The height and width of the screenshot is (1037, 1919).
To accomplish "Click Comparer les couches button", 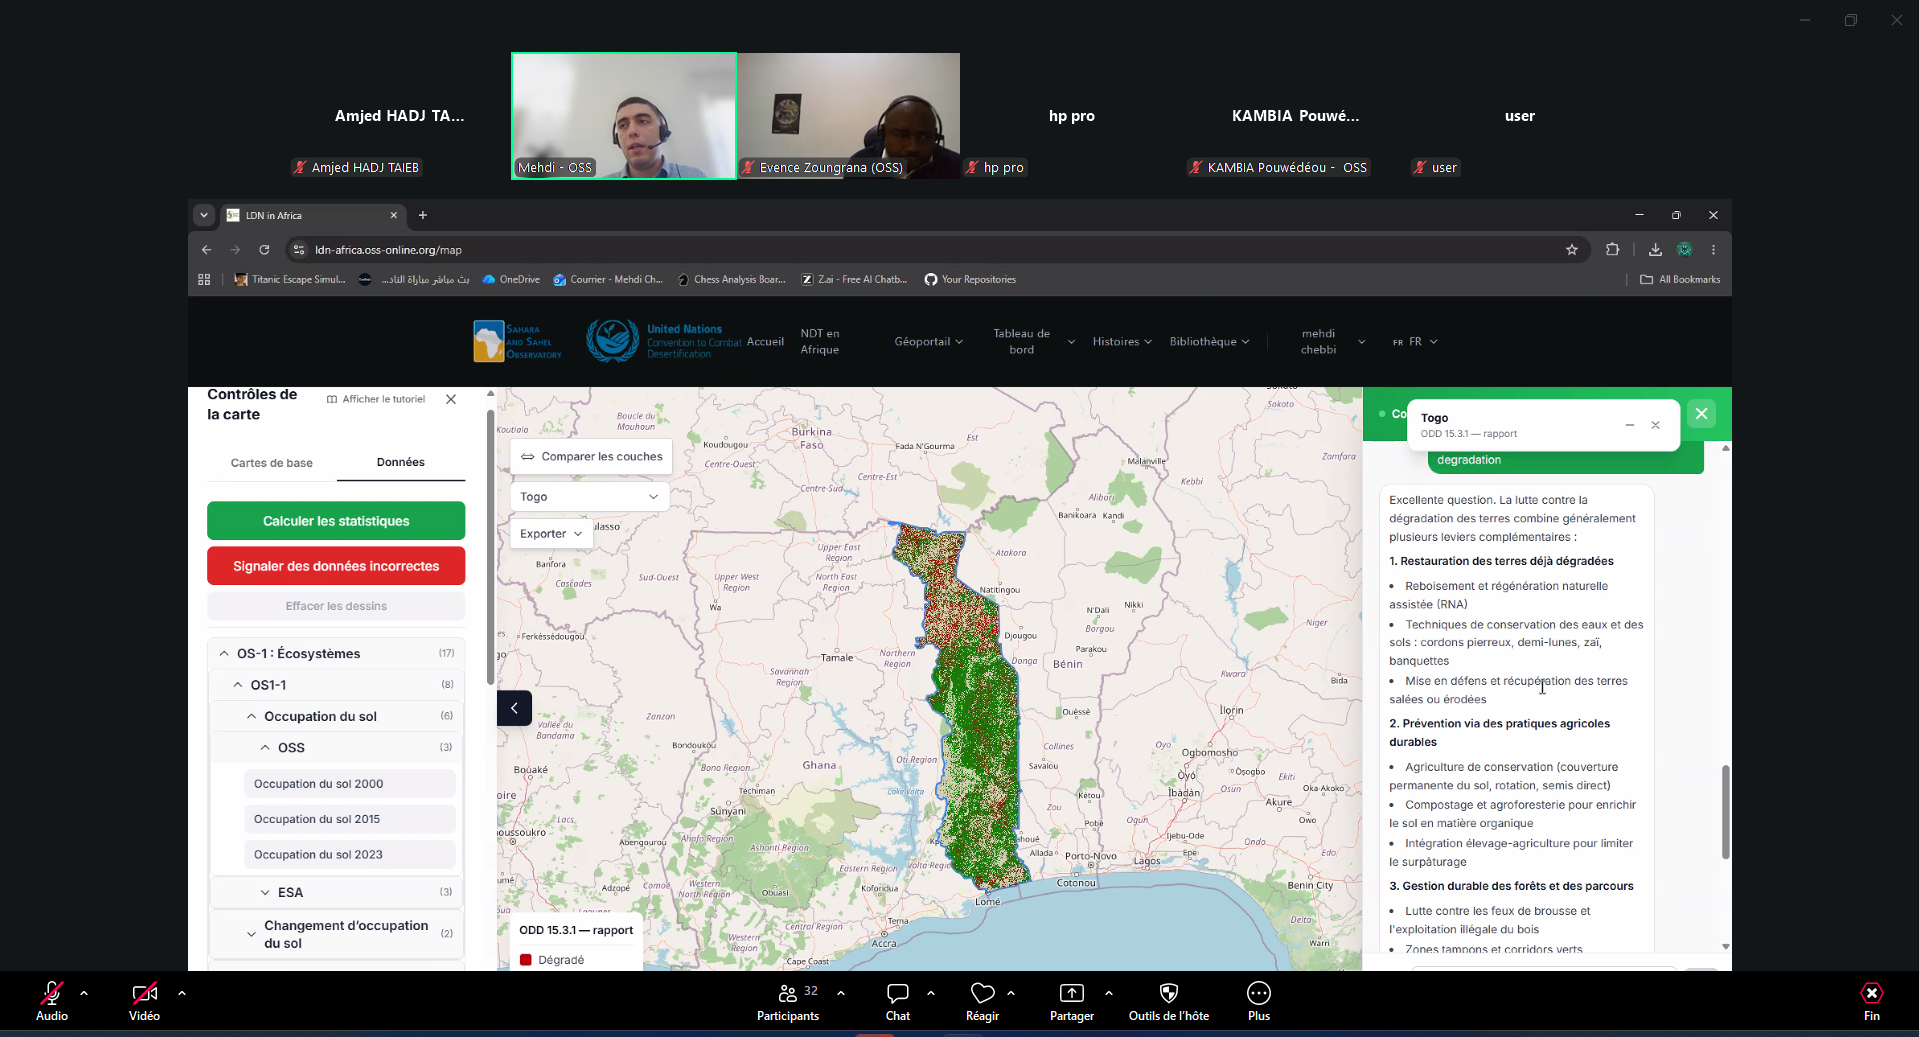I will pyautogui.click(x=591, y=457).
